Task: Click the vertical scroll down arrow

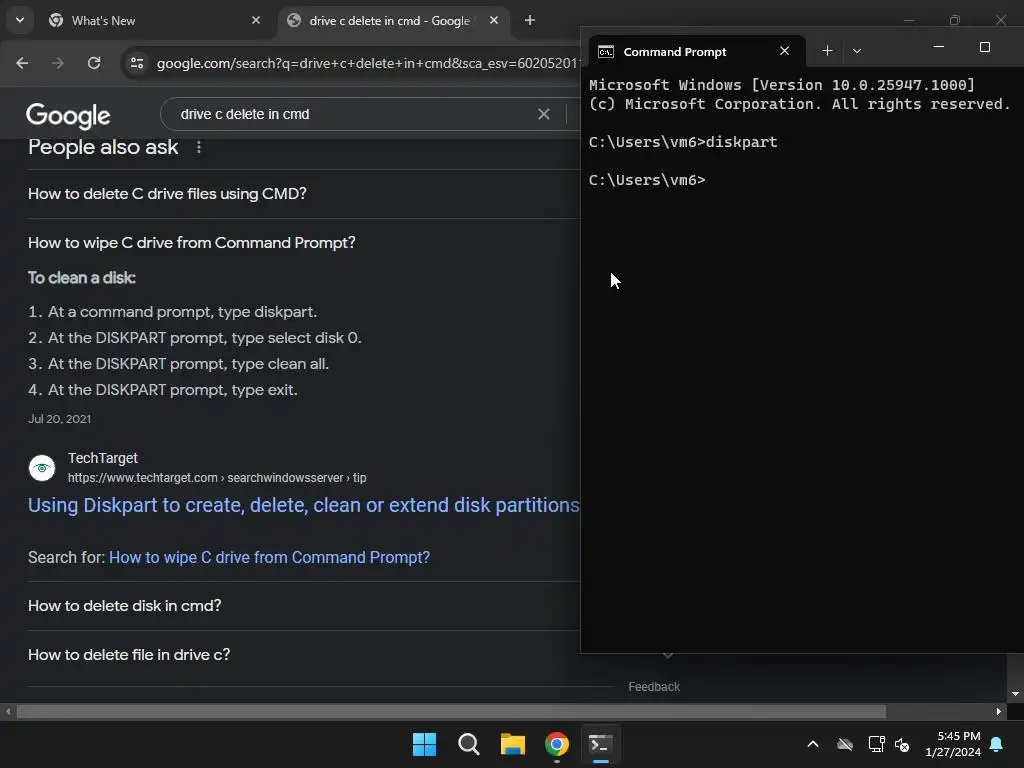Action: pos(1015,694)
